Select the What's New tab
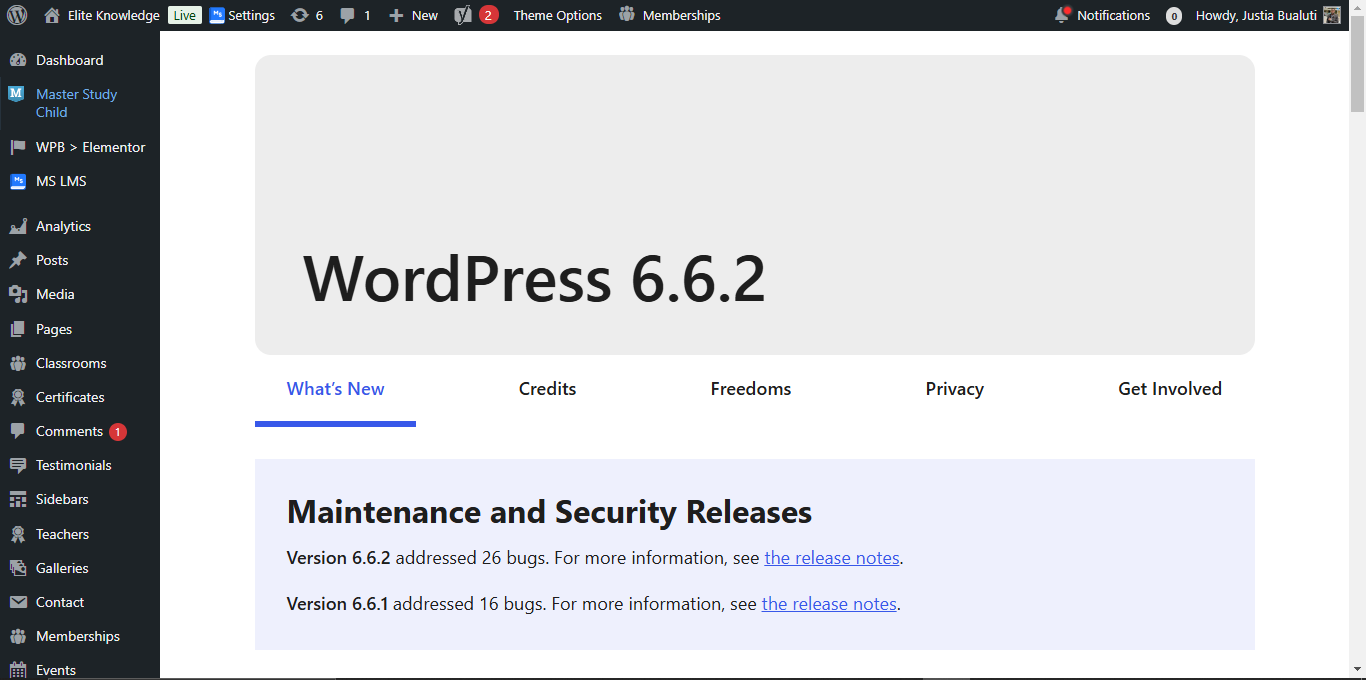1366x680 pixels. (335, 390)
